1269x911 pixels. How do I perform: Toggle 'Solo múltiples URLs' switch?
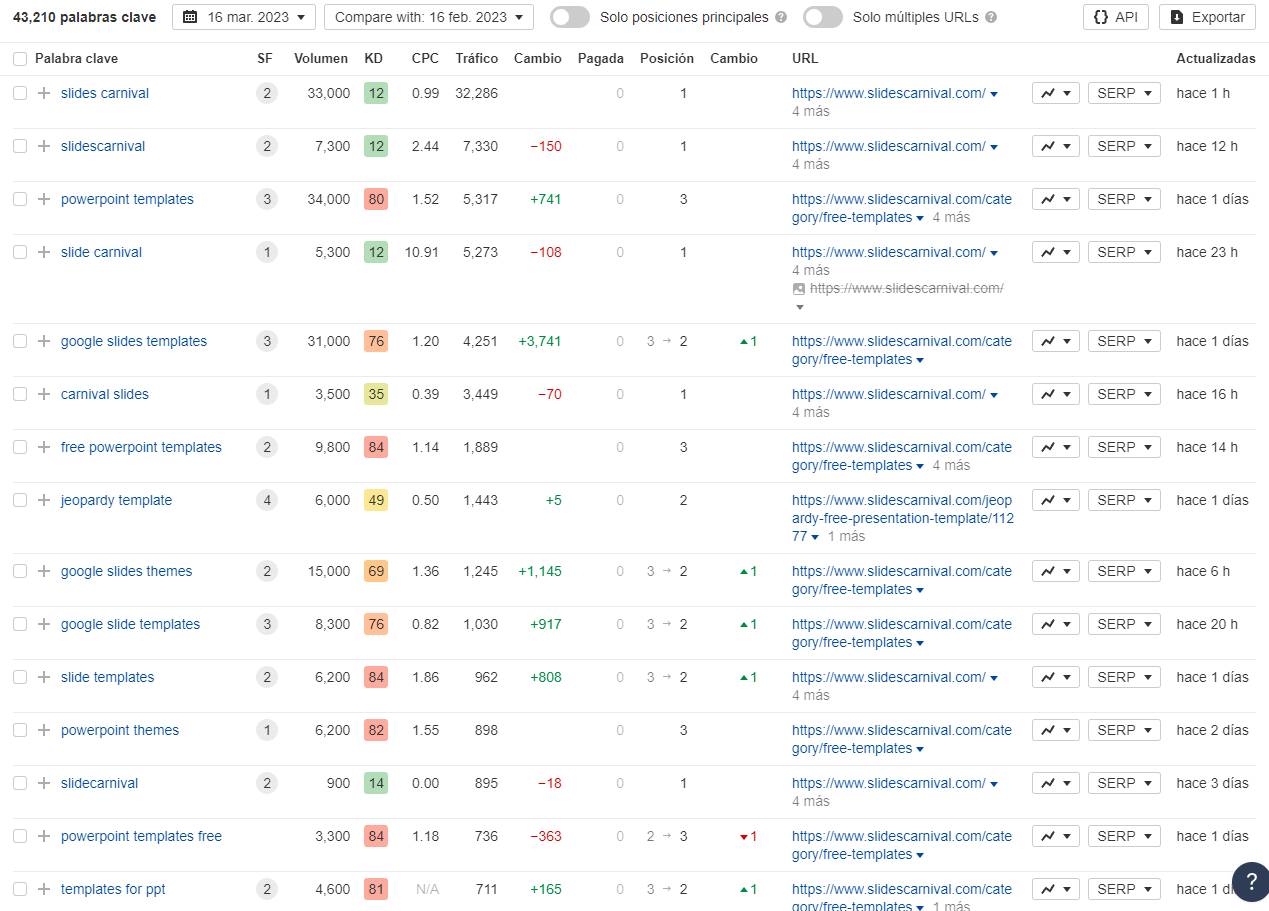pyautogui.click(x=823, y=17)
